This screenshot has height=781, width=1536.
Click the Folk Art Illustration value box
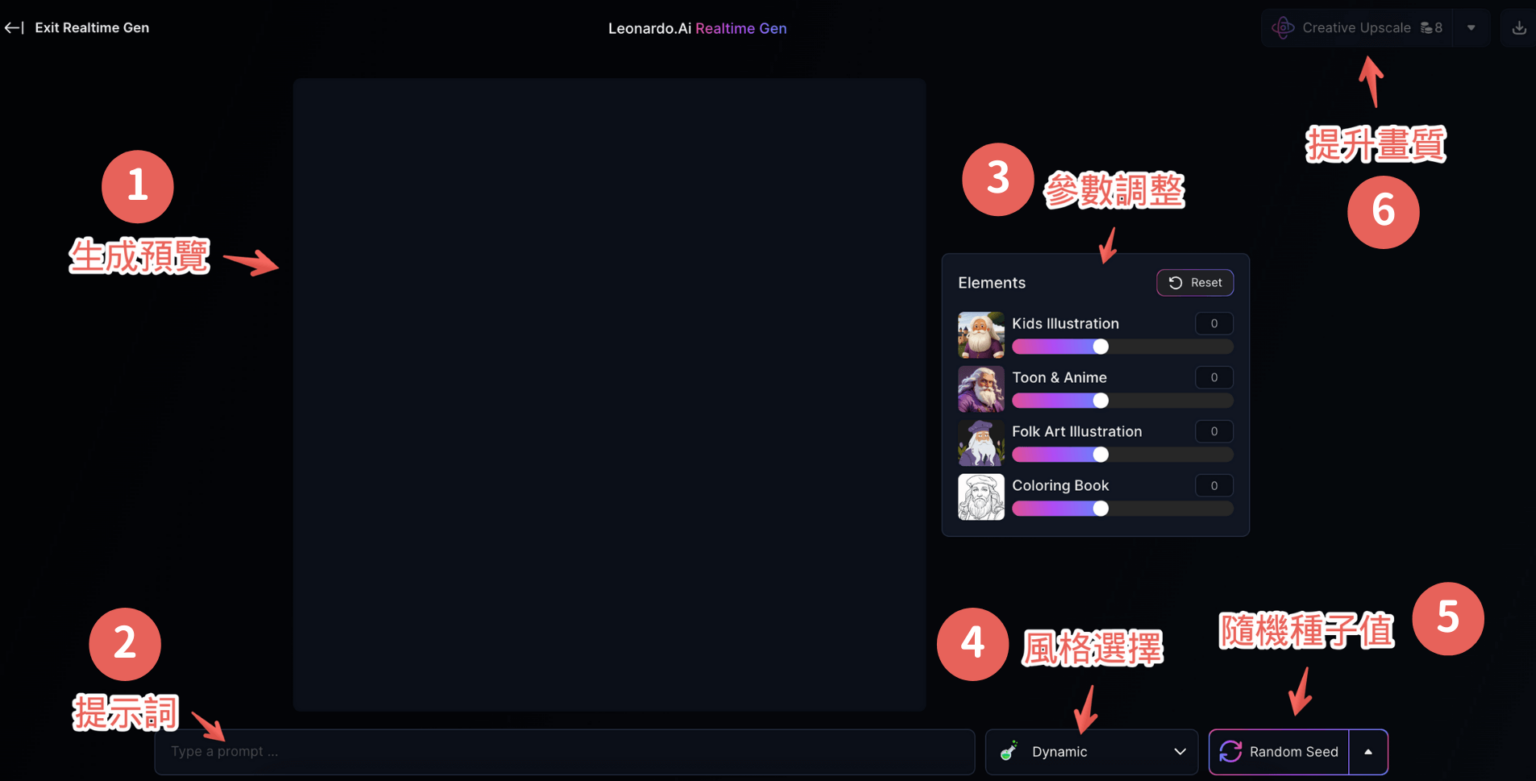click(x=1214, y=431)
